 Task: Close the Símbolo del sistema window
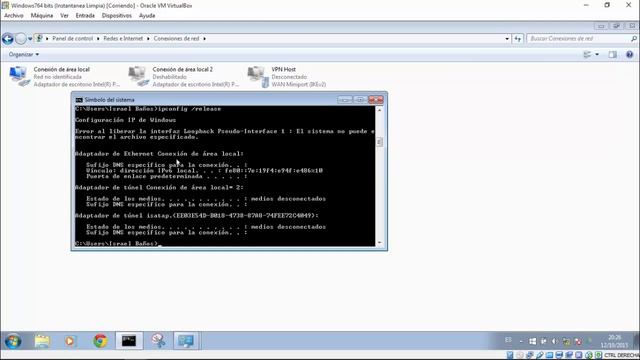[x=376, y=100]
